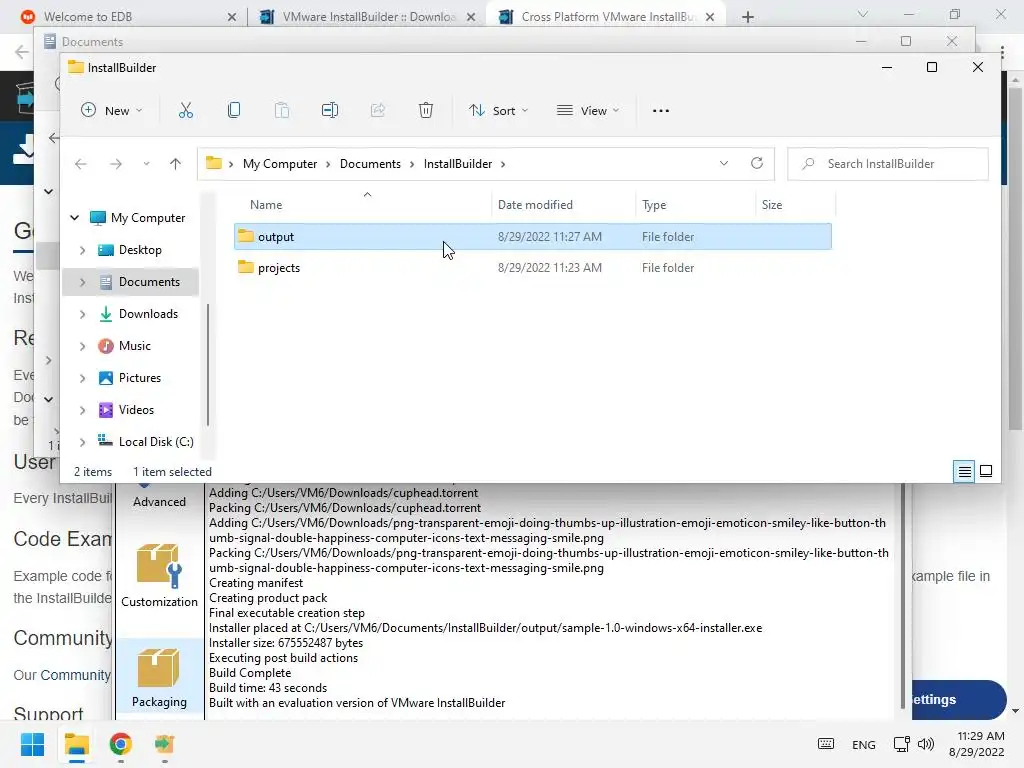1024x768 pixels.
Task: Open recent locations chevron dropdown
Action: (146, 164)
